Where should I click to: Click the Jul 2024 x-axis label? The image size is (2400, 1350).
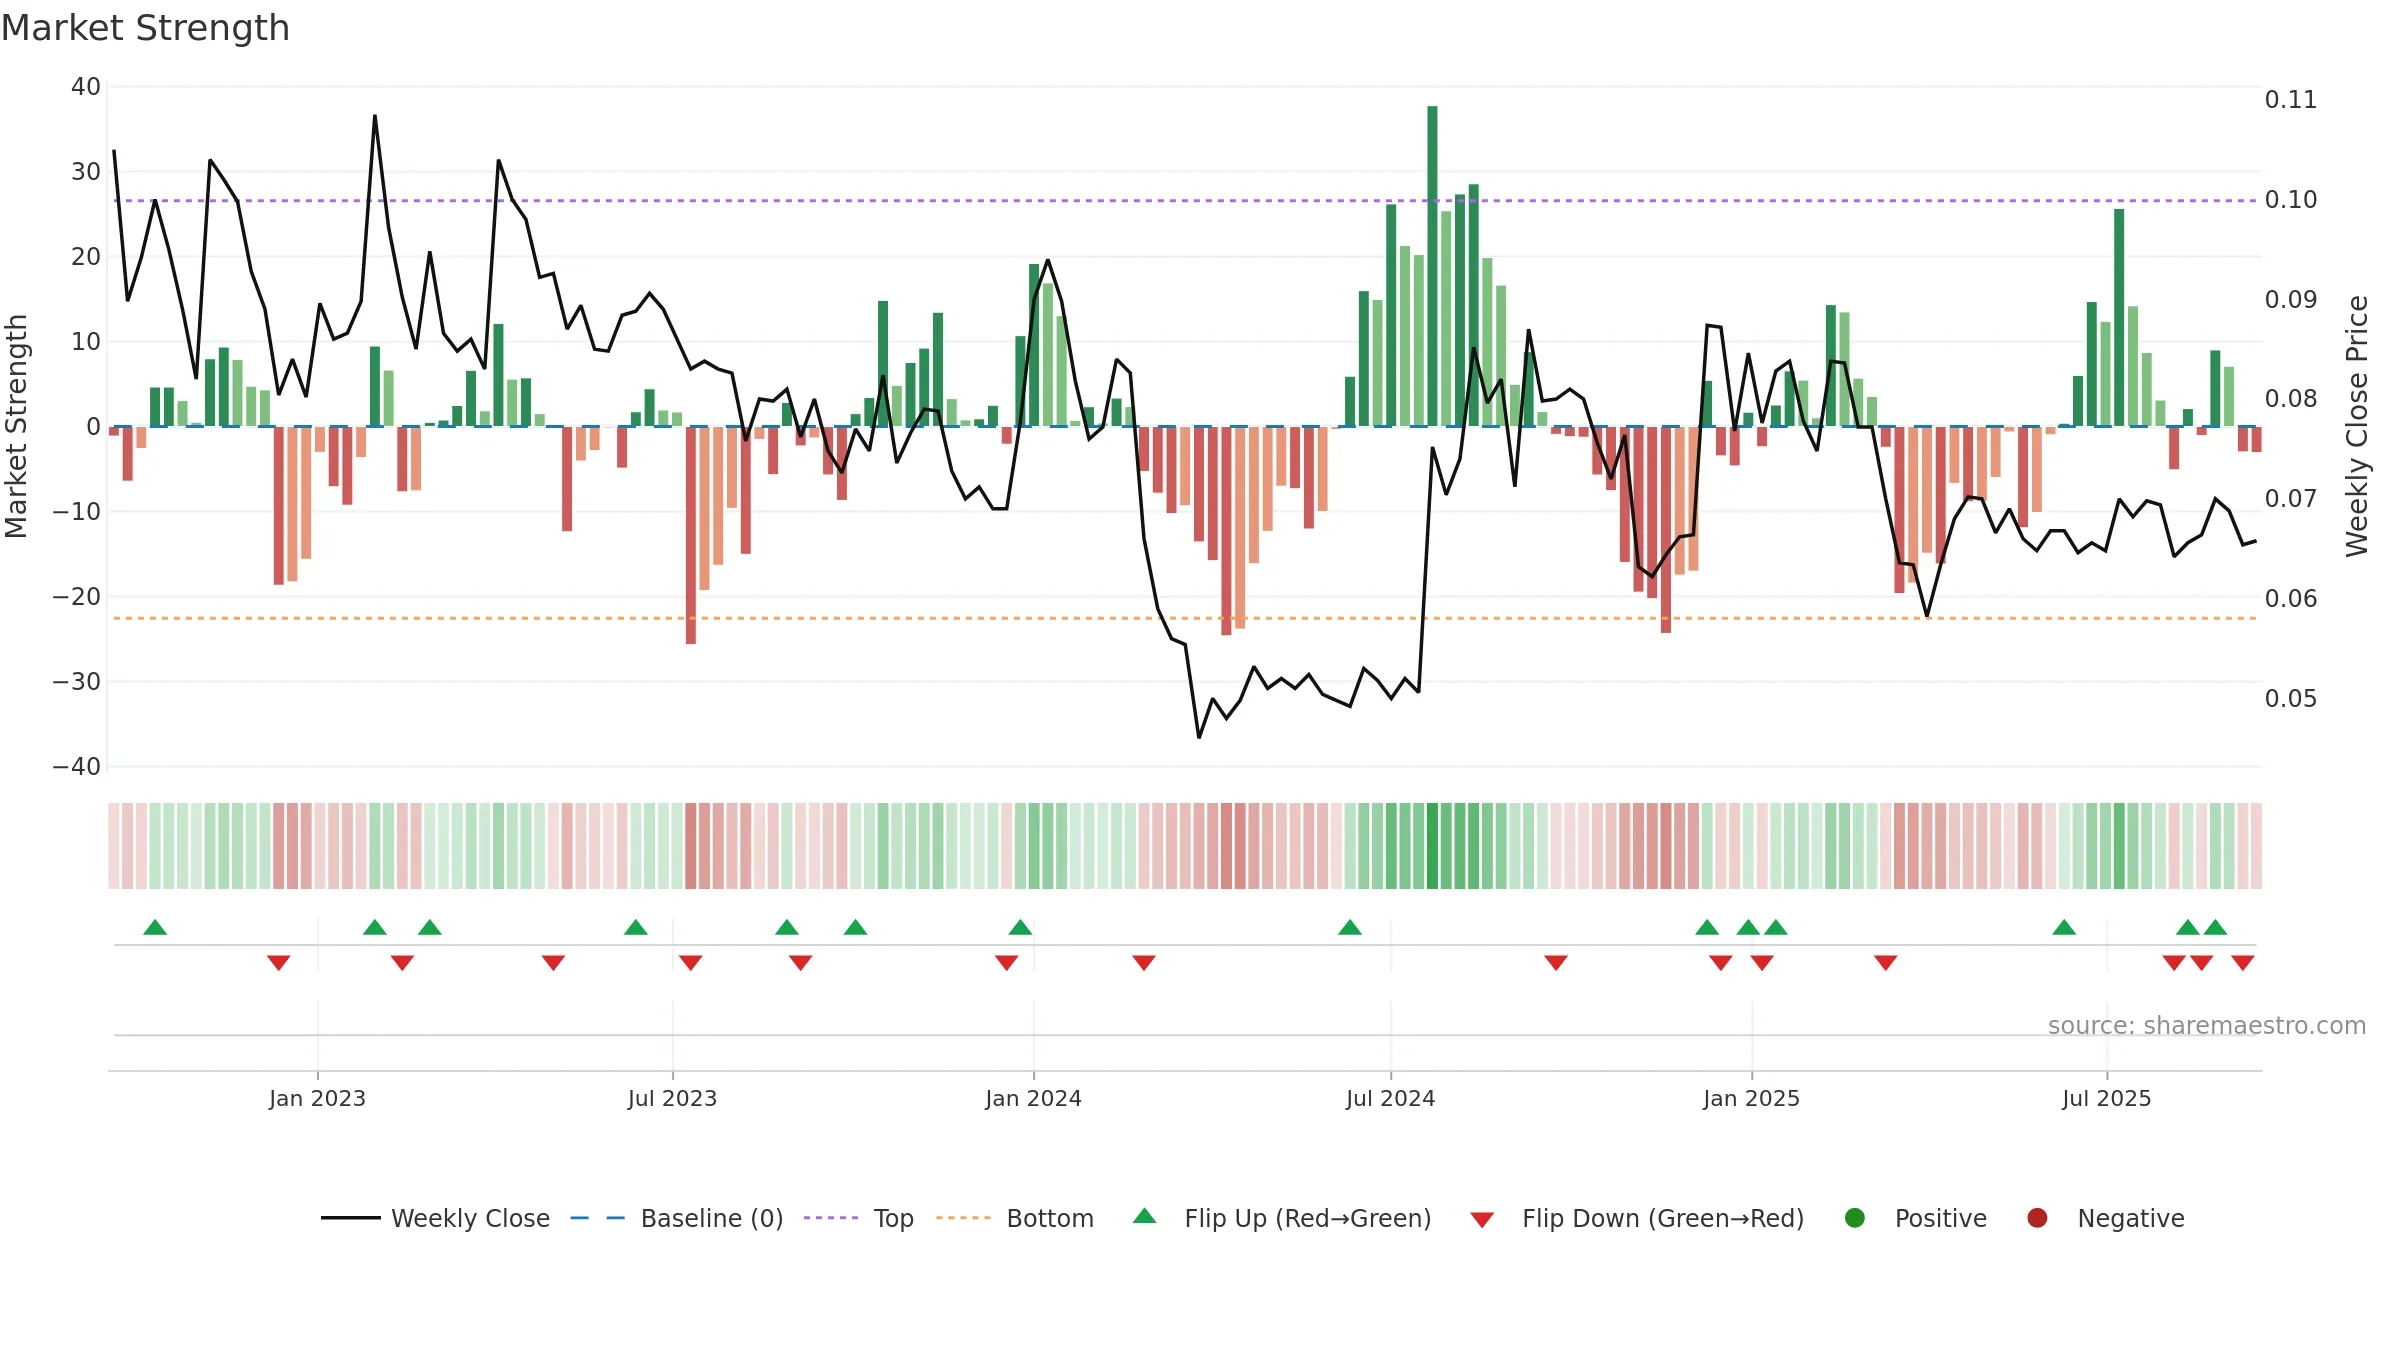1390,1098
